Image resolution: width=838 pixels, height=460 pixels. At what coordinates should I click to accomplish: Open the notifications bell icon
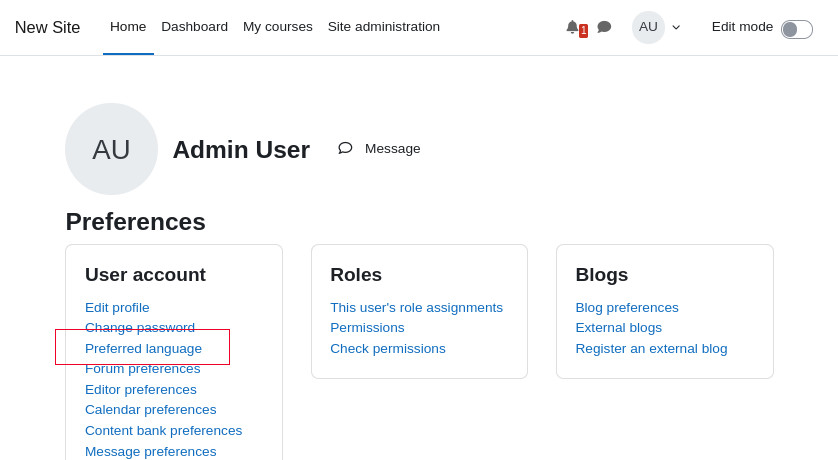click(572, 27)
